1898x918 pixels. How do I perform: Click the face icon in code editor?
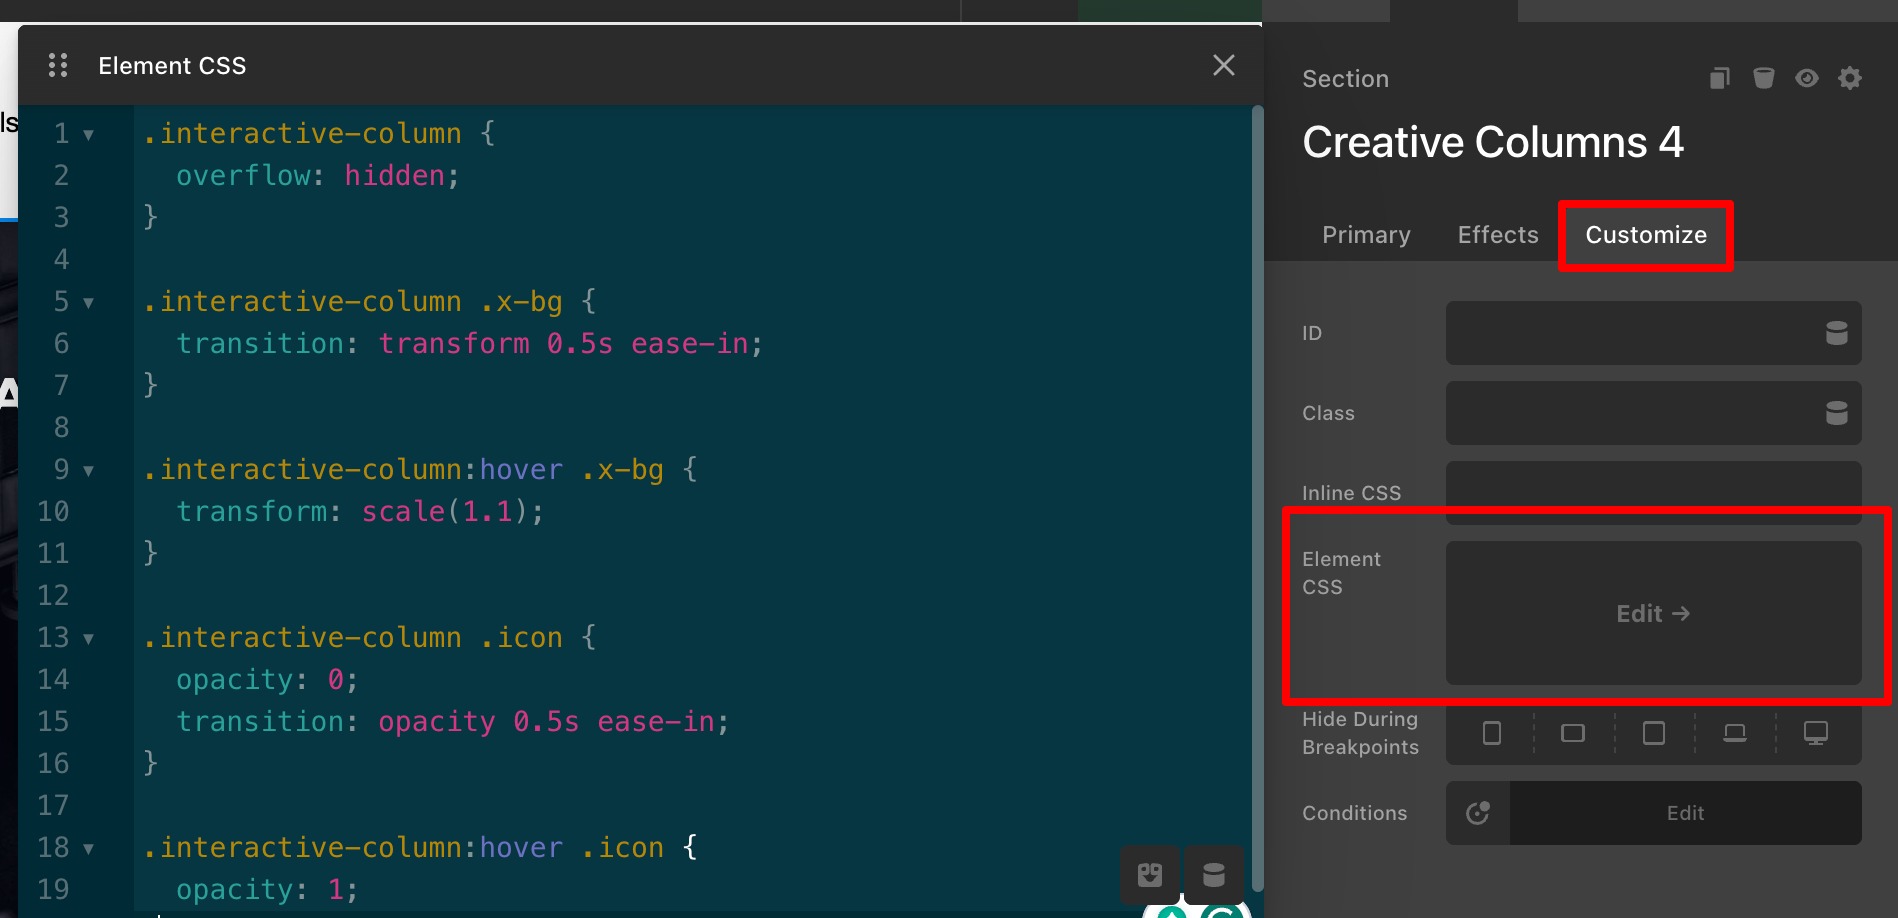(x=1150, y=875)
